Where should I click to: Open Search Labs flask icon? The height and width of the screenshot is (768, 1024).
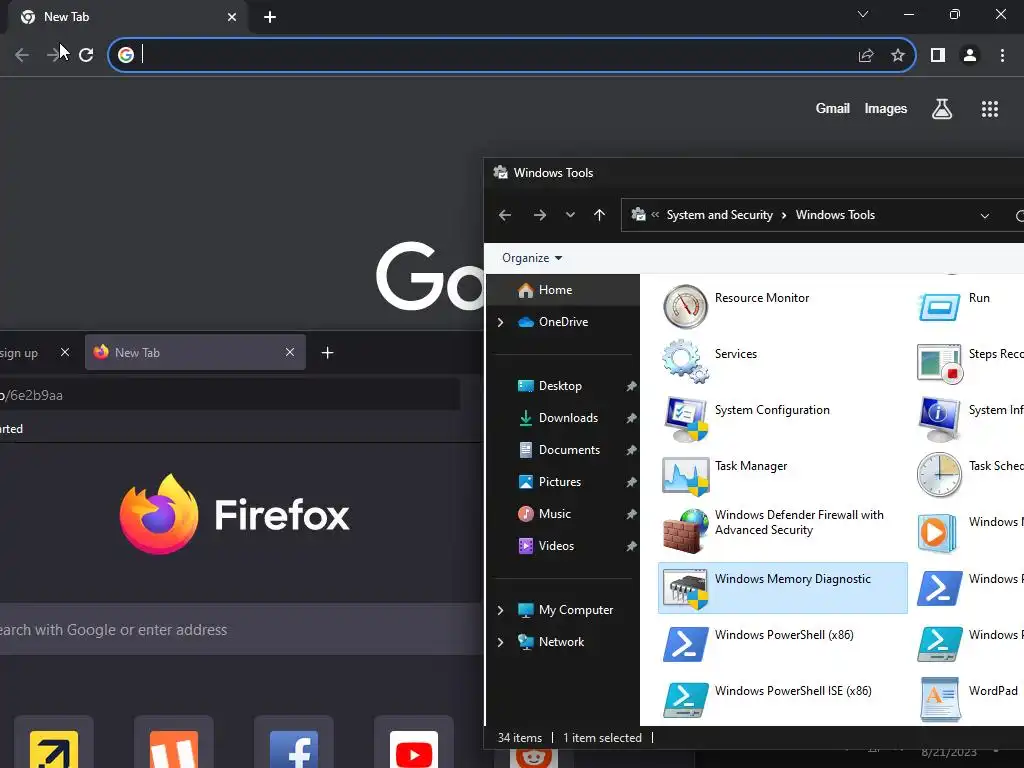click(942, 109)
